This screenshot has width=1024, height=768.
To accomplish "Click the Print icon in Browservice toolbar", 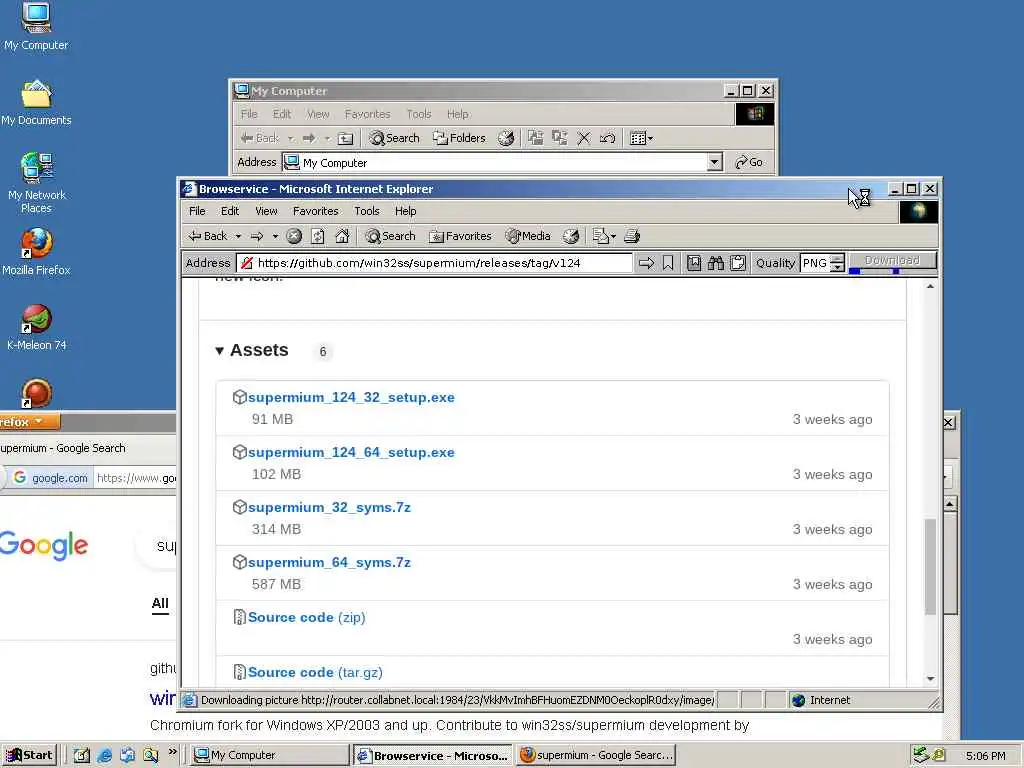I will point(632,236).
